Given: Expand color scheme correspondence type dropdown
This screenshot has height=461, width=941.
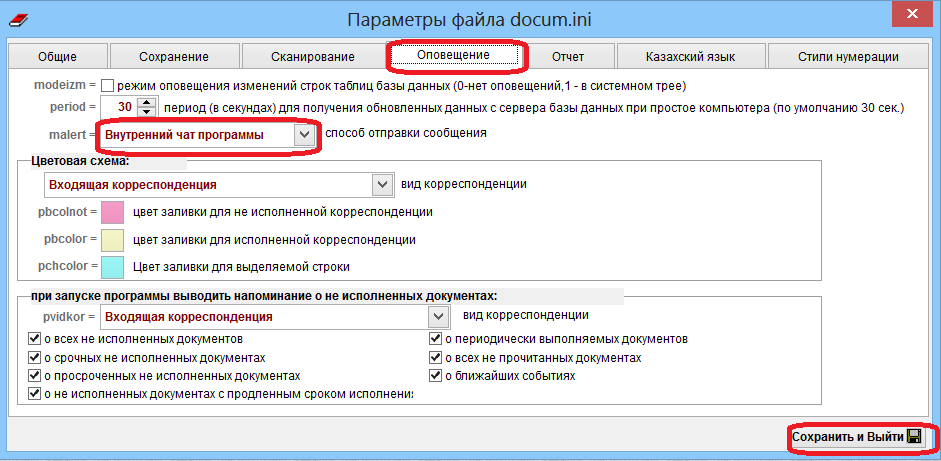Looking at the screenshot, I should (x=380, y=185).
